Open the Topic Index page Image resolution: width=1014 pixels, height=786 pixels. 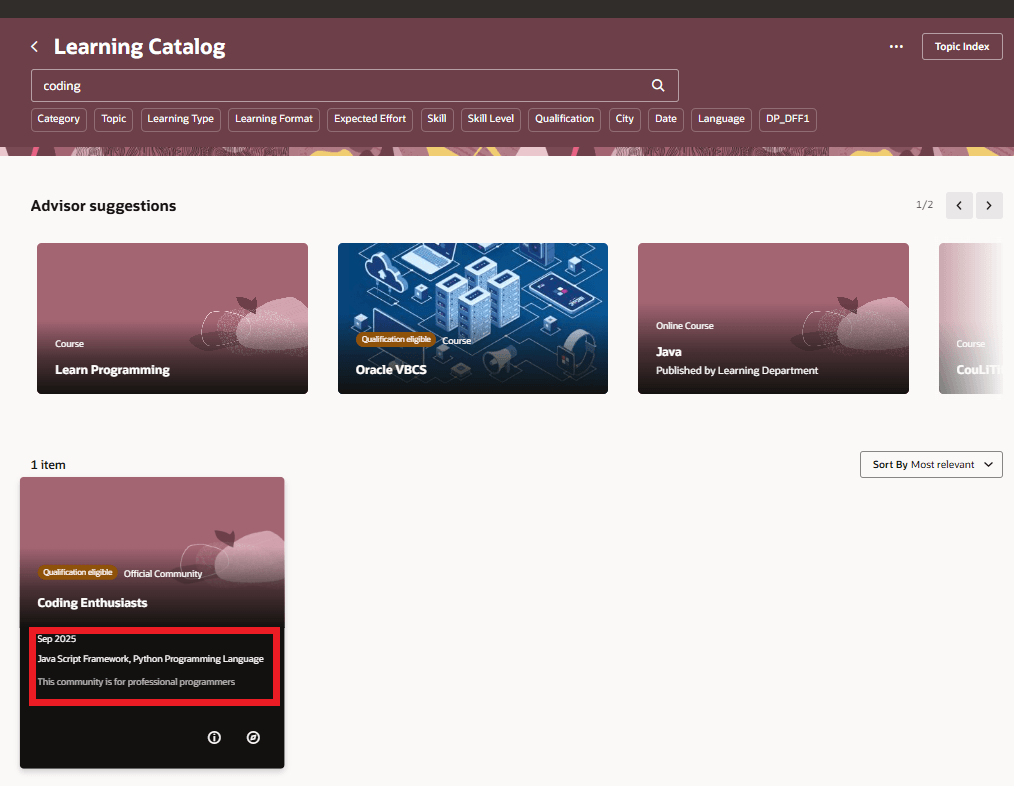coord(961,46)
